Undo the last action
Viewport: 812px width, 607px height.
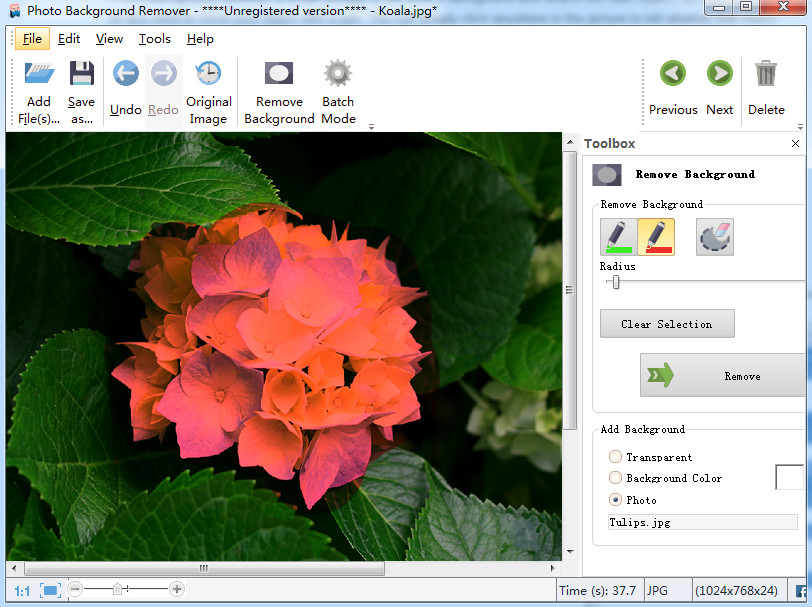point(126,87)
